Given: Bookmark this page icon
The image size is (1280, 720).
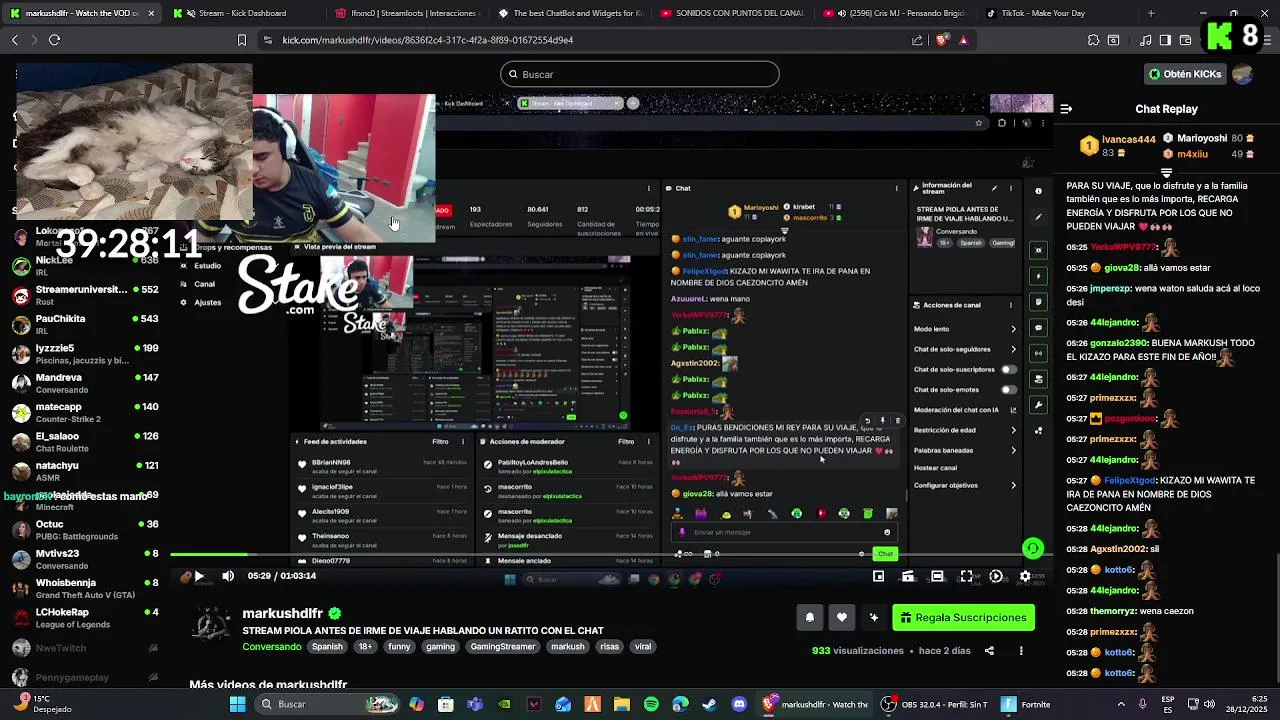Looking at the screenshot, I should click(x=241, y=40).
